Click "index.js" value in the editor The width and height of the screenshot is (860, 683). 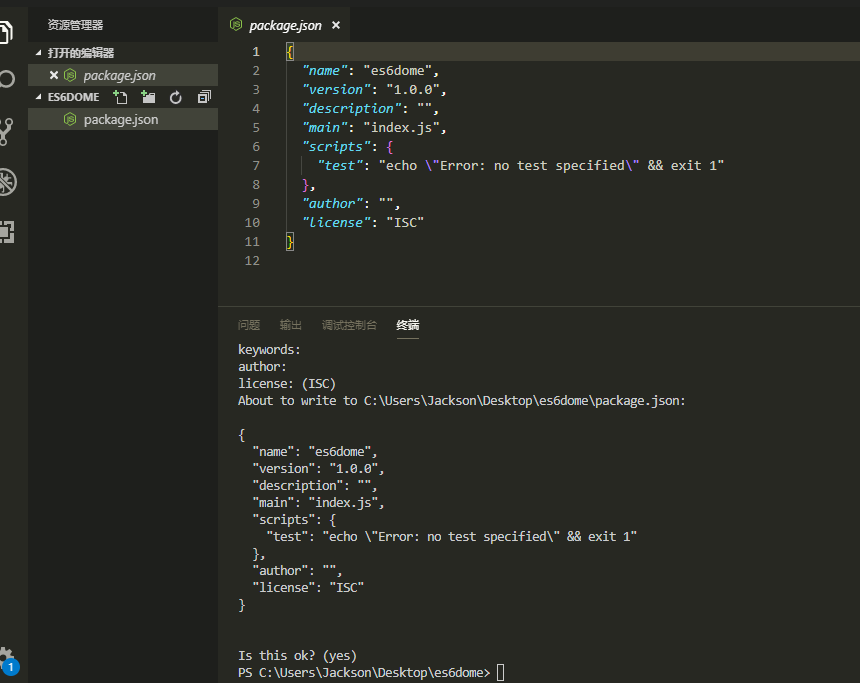(x=401, y=128)
